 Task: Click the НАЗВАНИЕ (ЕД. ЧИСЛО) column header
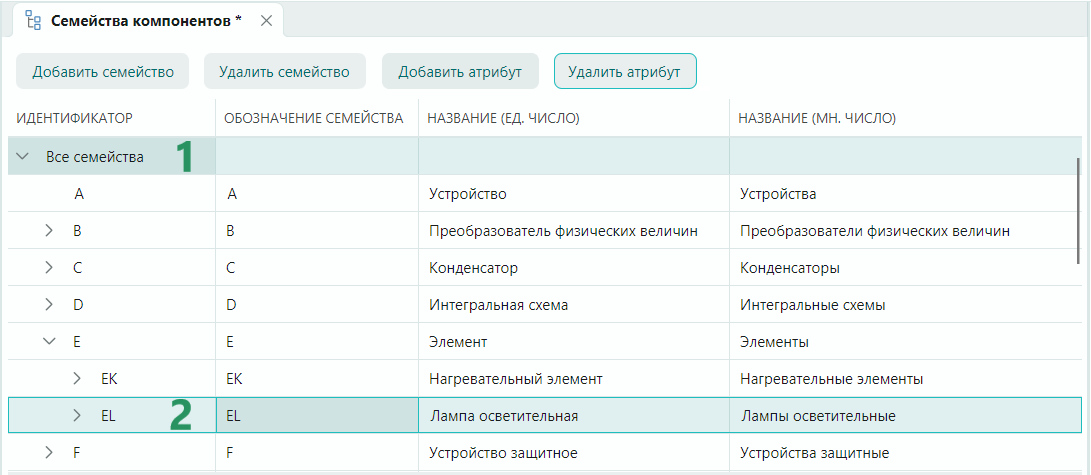tap(503, 119)
